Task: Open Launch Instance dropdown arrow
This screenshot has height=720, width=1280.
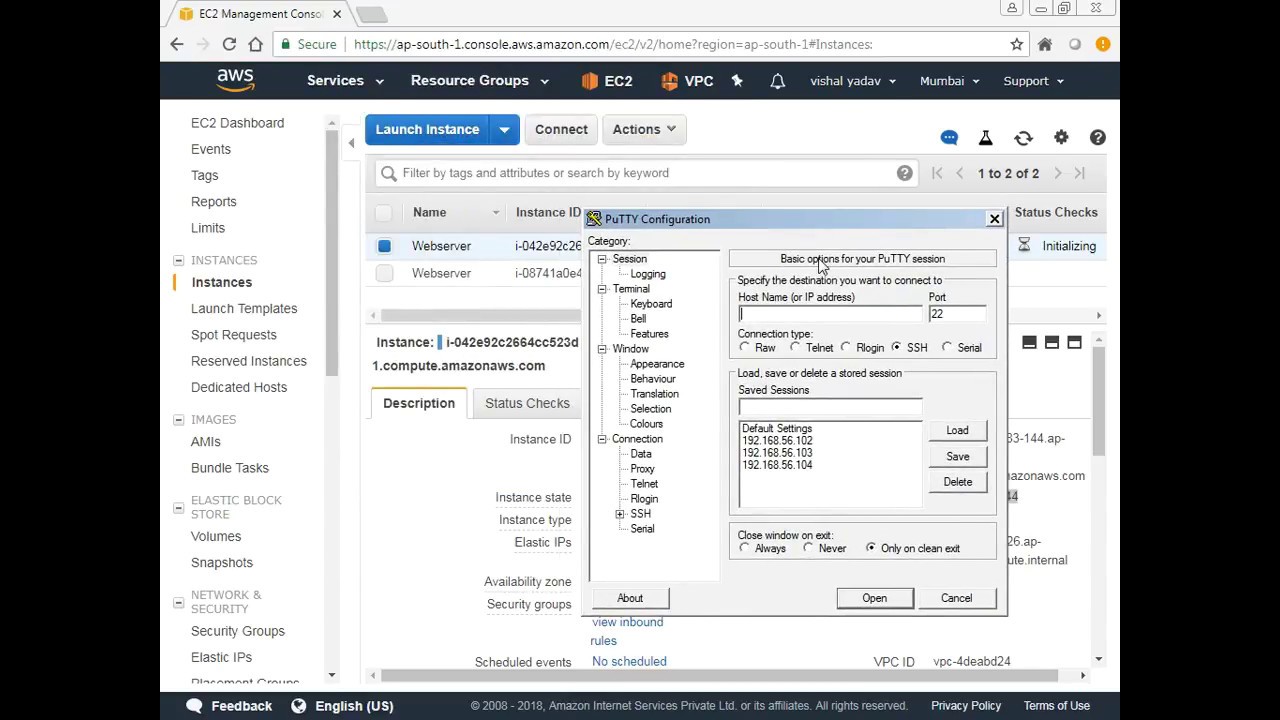Action: (x=504, y=129)
